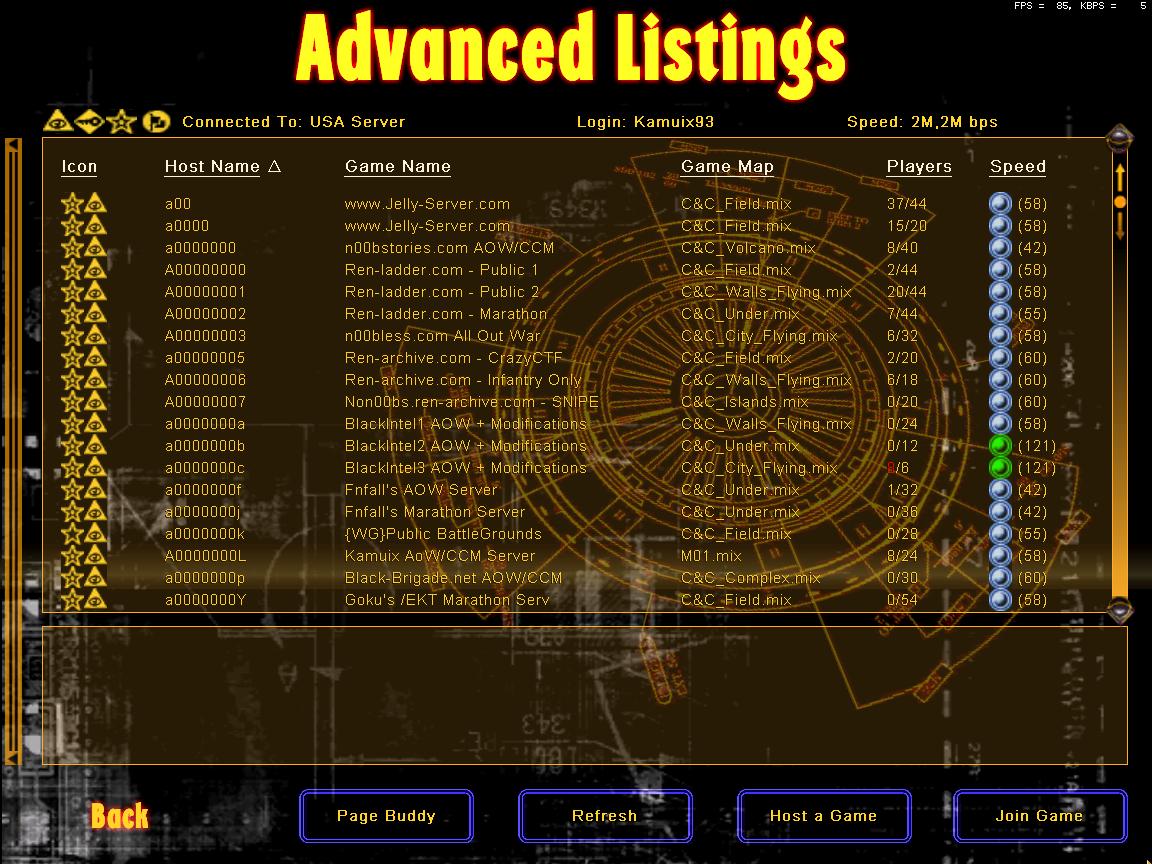Sort listings by the Speed column header
The image size is (1152, 864).
point(1017,167)
